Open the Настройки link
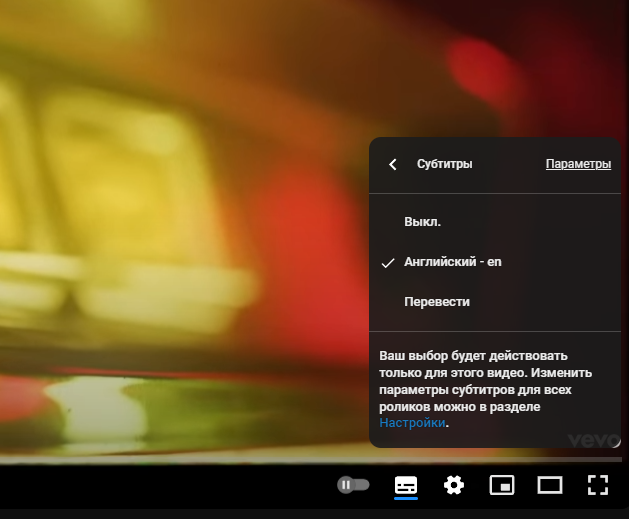The width and height of the screenshot is (629, 519). (412, 423)
